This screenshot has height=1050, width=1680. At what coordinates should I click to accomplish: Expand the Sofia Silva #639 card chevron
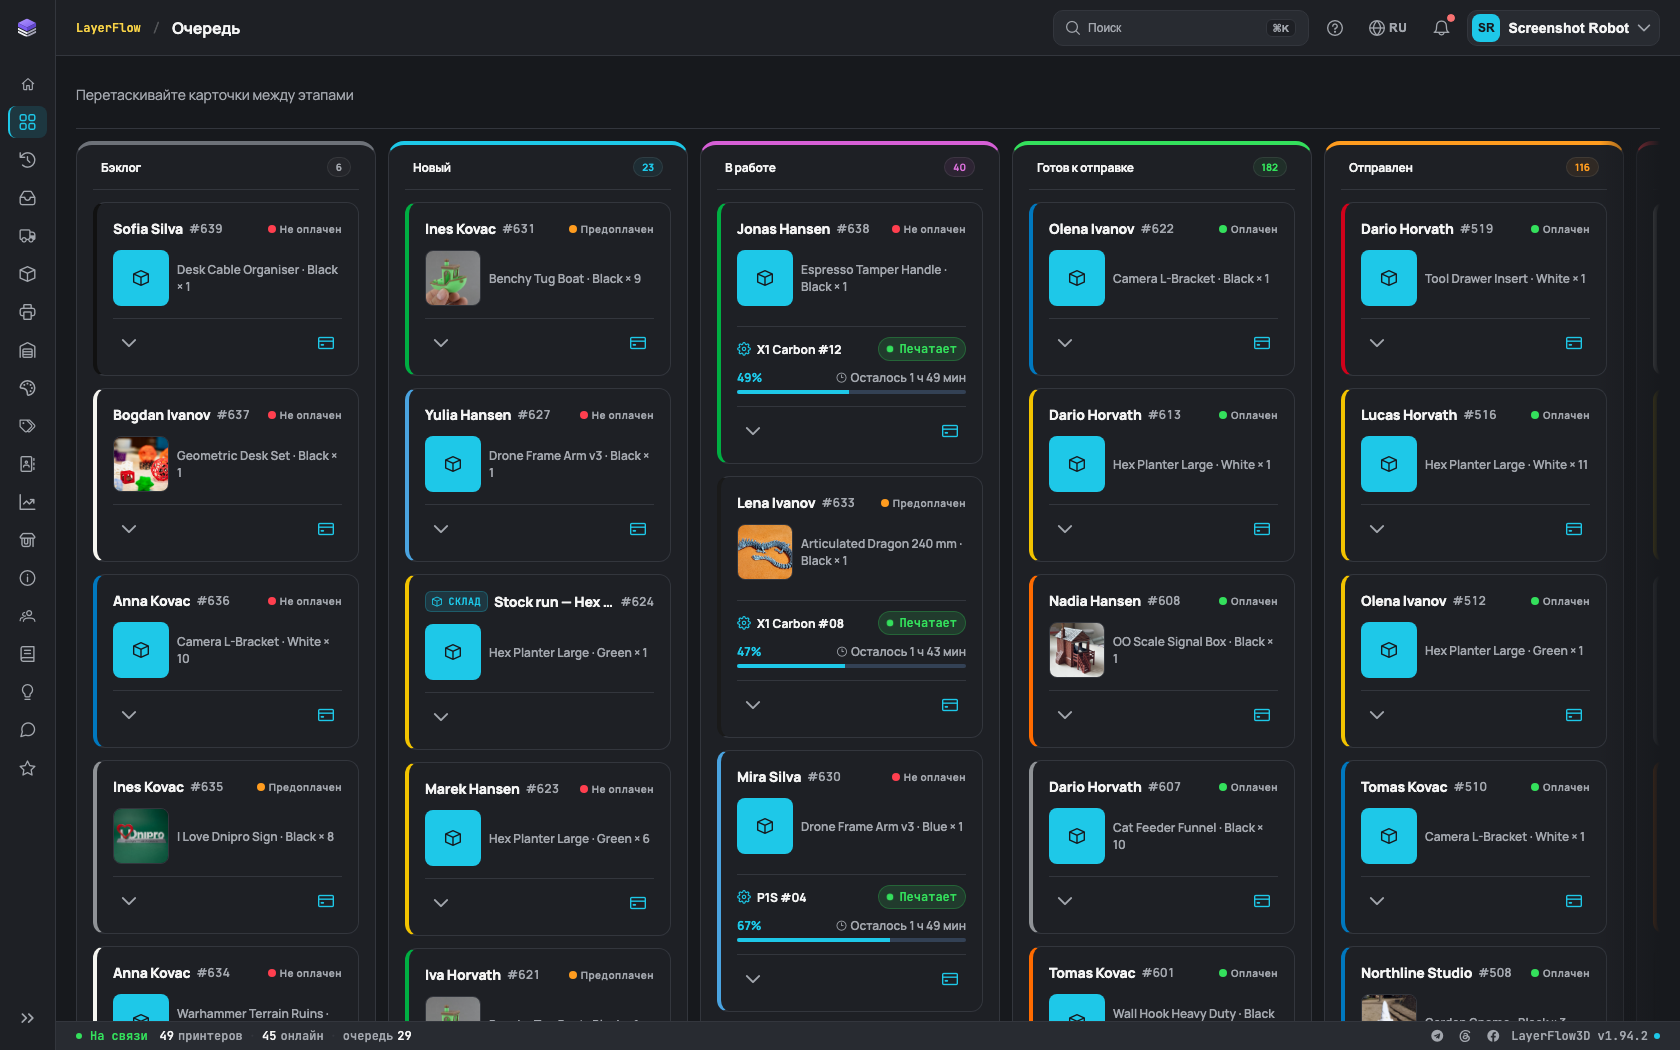(129, 343)
